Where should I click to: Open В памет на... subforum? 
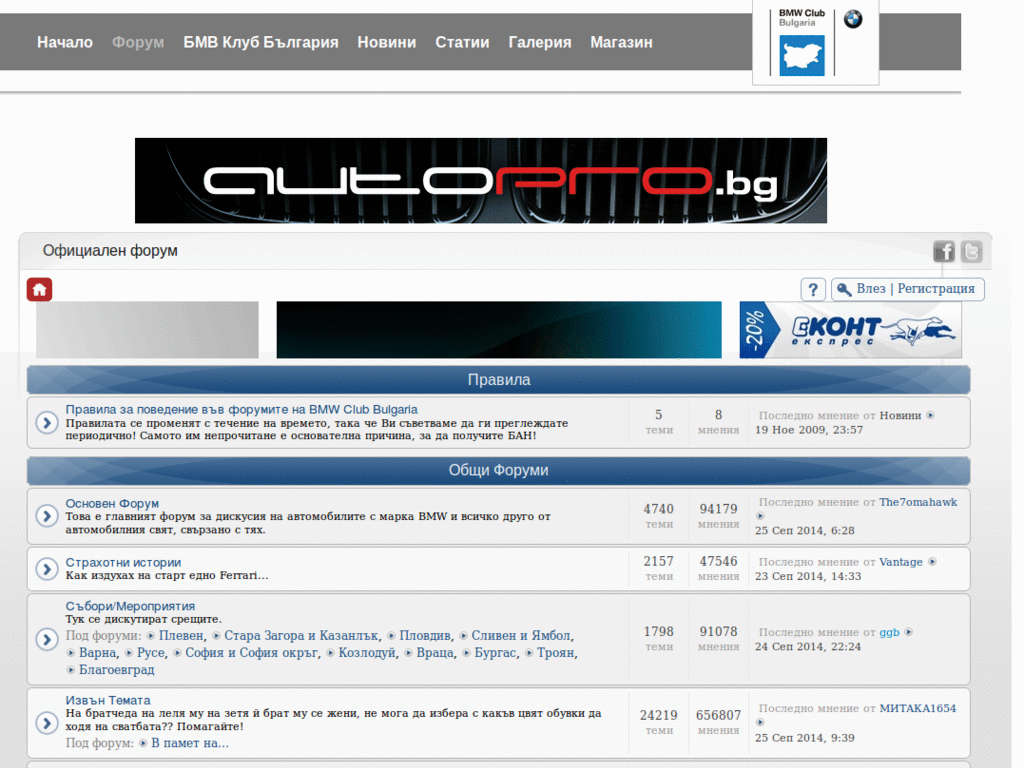189,743
